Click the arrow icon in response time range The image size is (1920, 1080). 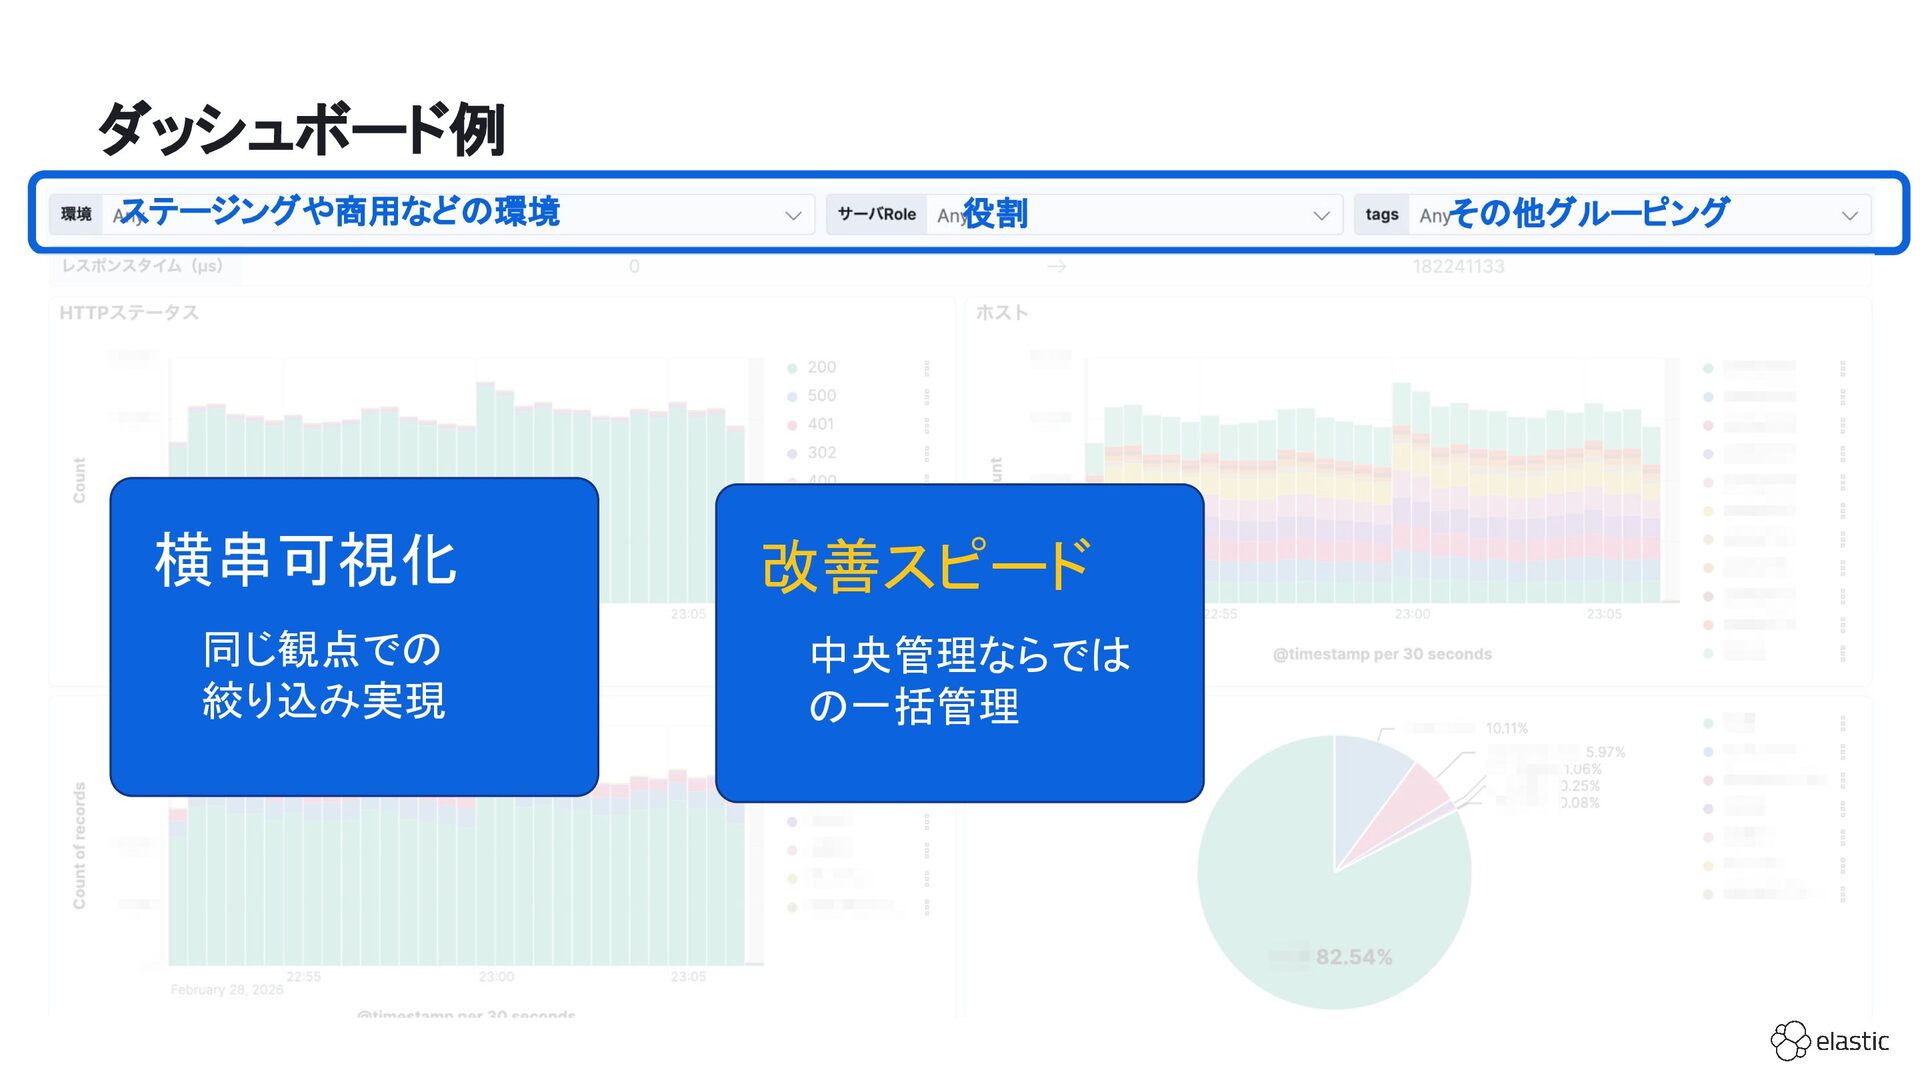point(1057,267)
